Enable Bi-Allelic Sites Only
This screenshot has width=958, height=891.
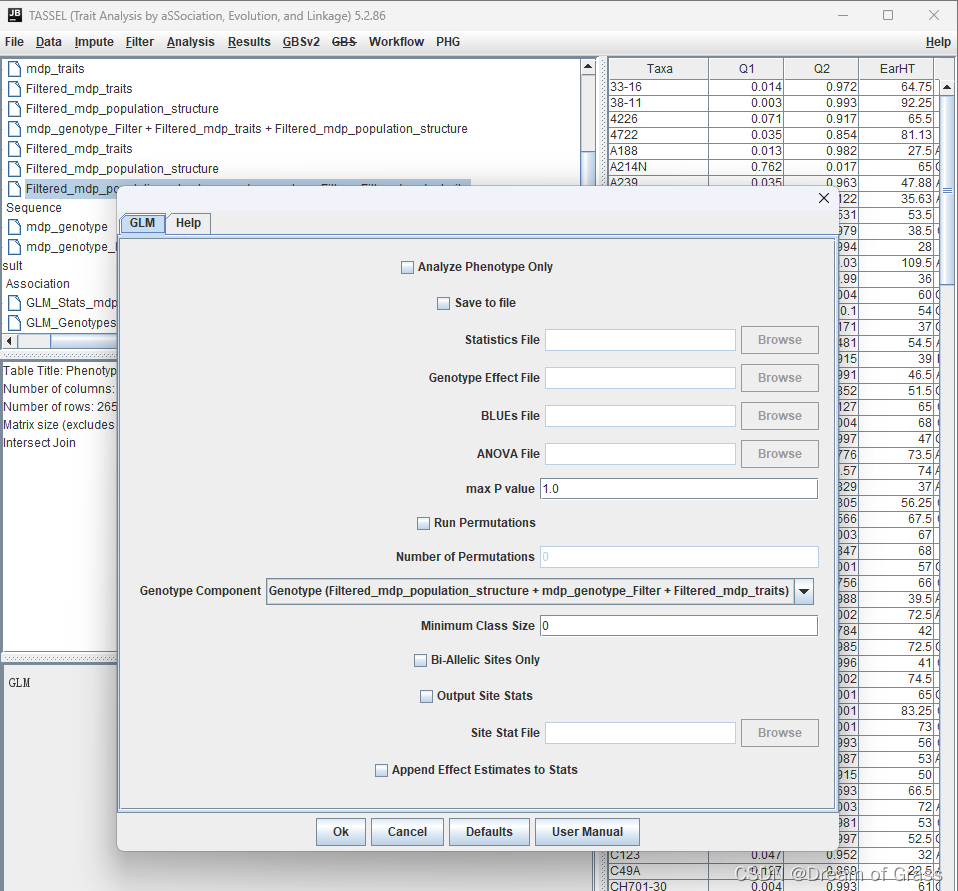(x=420, y=660)
